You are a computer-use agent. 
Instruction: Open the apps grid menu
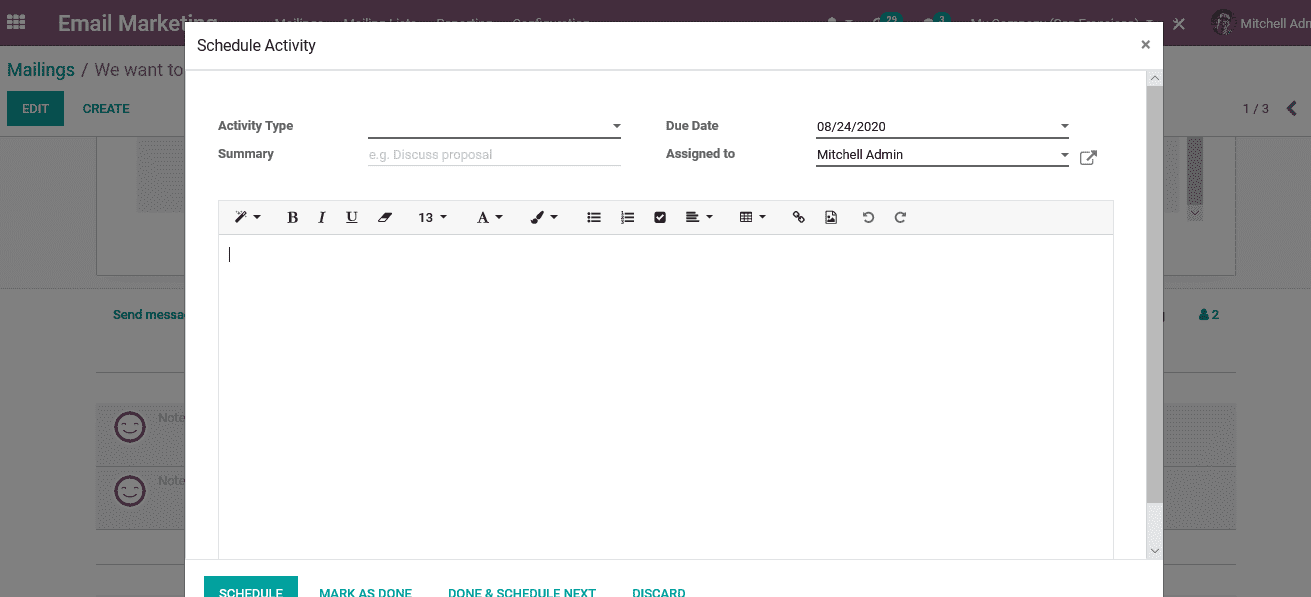[16, 22]
